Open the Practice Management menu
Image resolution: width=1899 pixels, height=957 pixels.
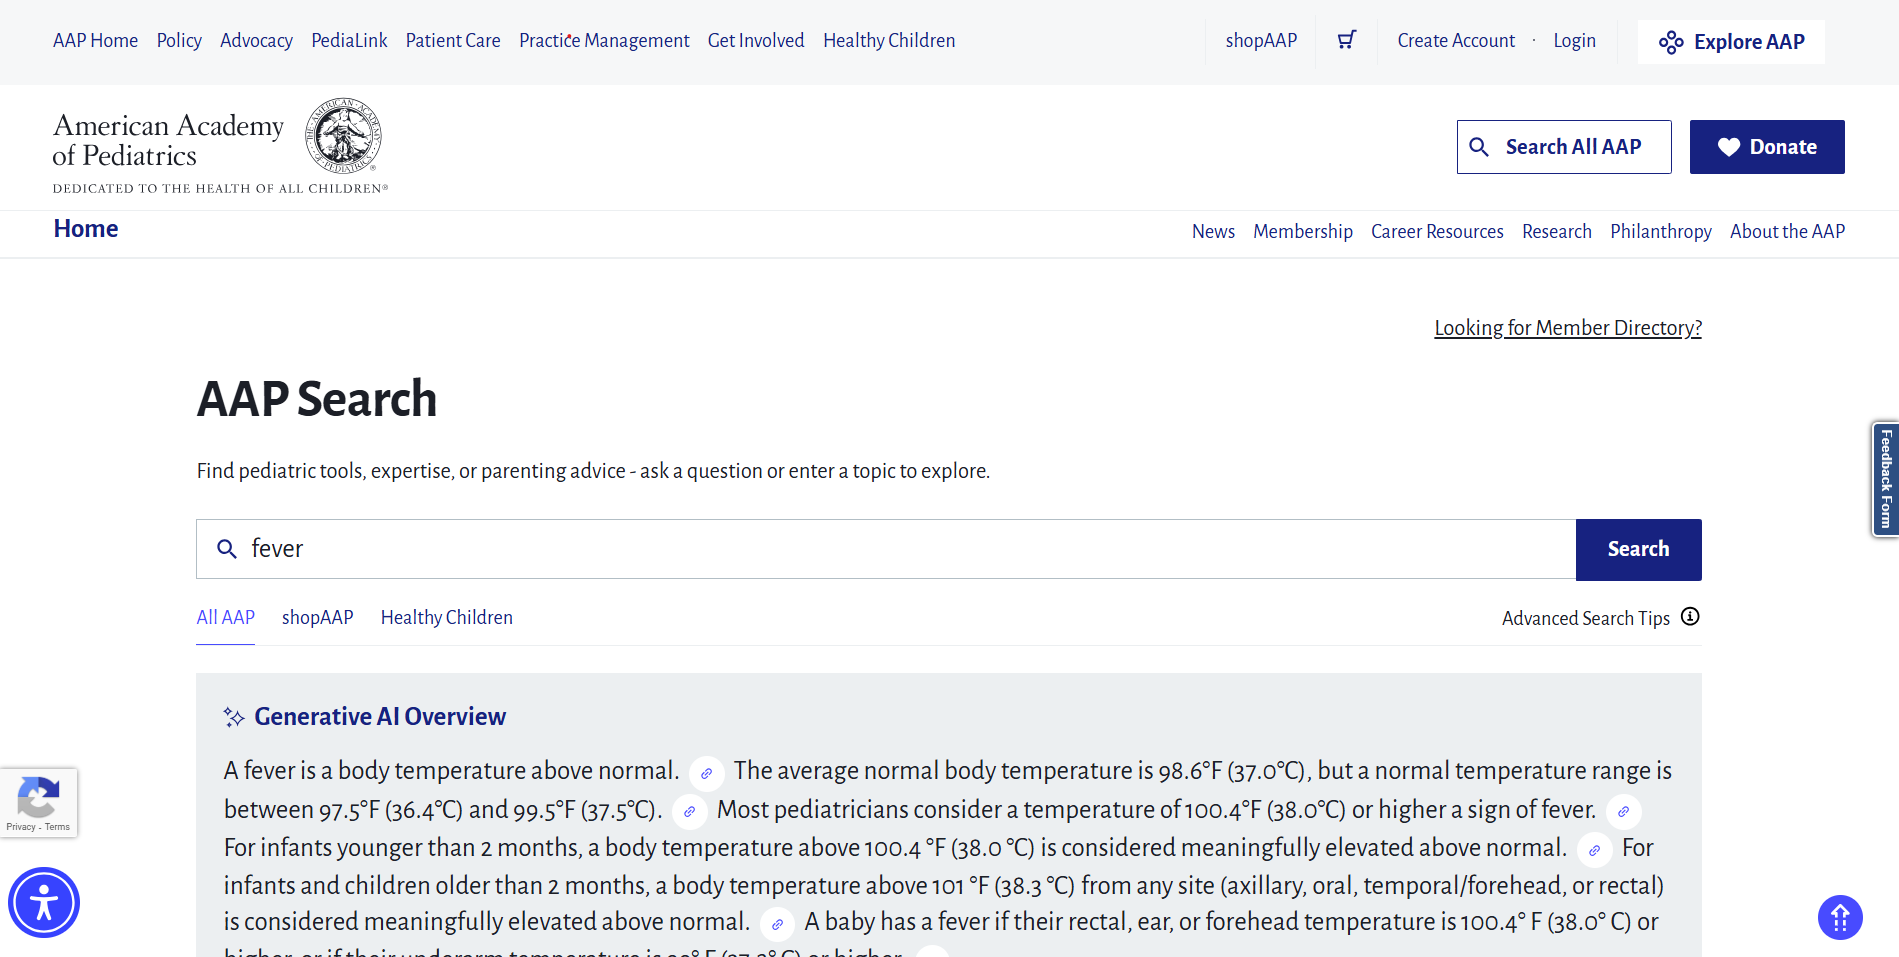coord(604,40)
